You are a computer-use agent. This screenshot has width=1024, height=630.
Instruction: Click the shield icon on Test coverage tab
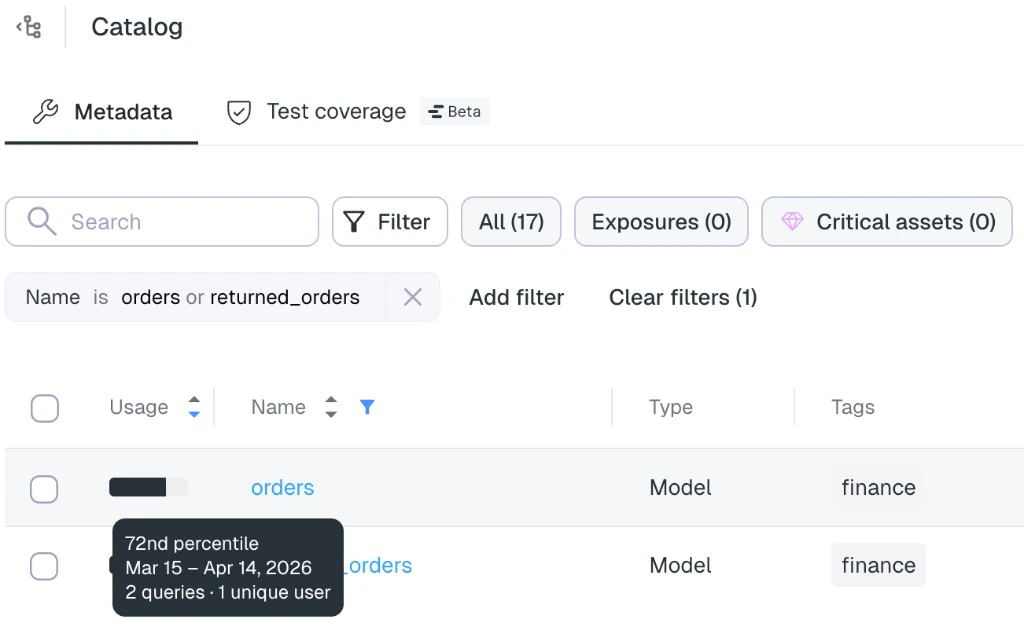coord(238,112)
